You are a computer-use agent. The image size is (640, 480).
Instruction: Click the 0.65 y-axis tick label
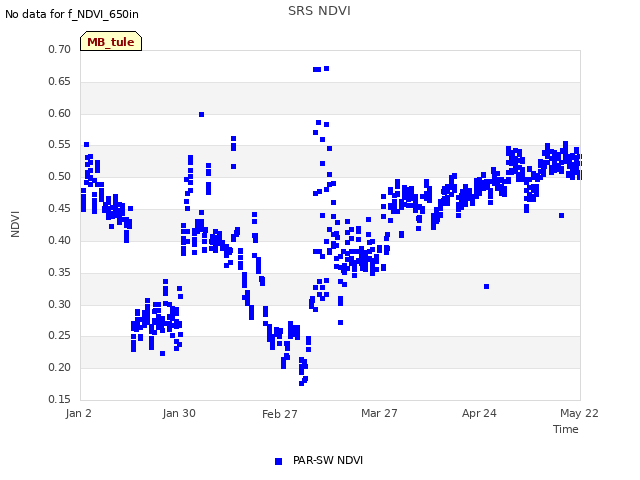(60, 81)
